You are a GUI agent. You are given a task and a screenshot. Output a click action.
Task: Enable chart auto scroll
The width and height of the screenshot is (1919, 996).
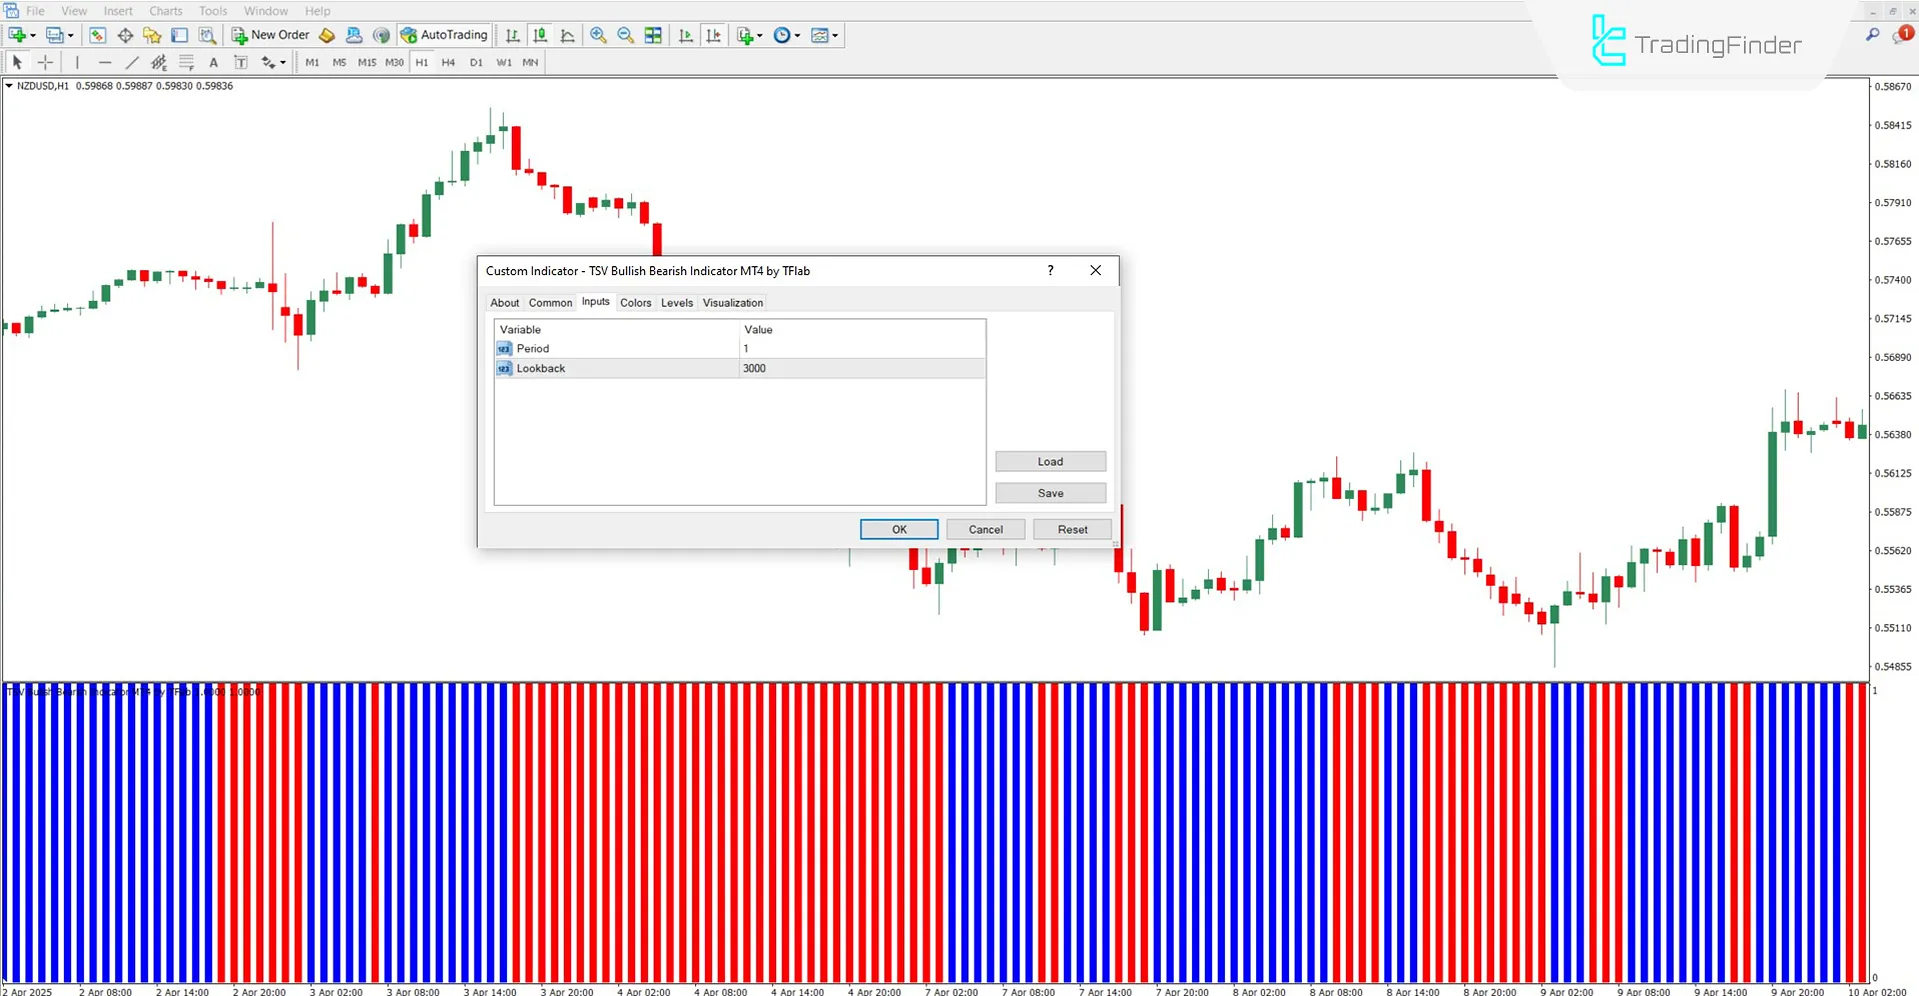[x=686, y=35]
